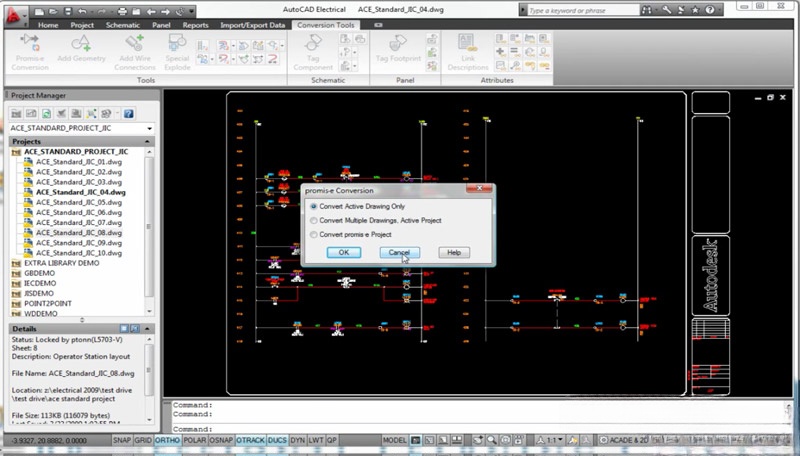Viewport: 800px width, 456px height.
Task: Toggle SNAP mode in status bar
Action: tap(122, 440)
